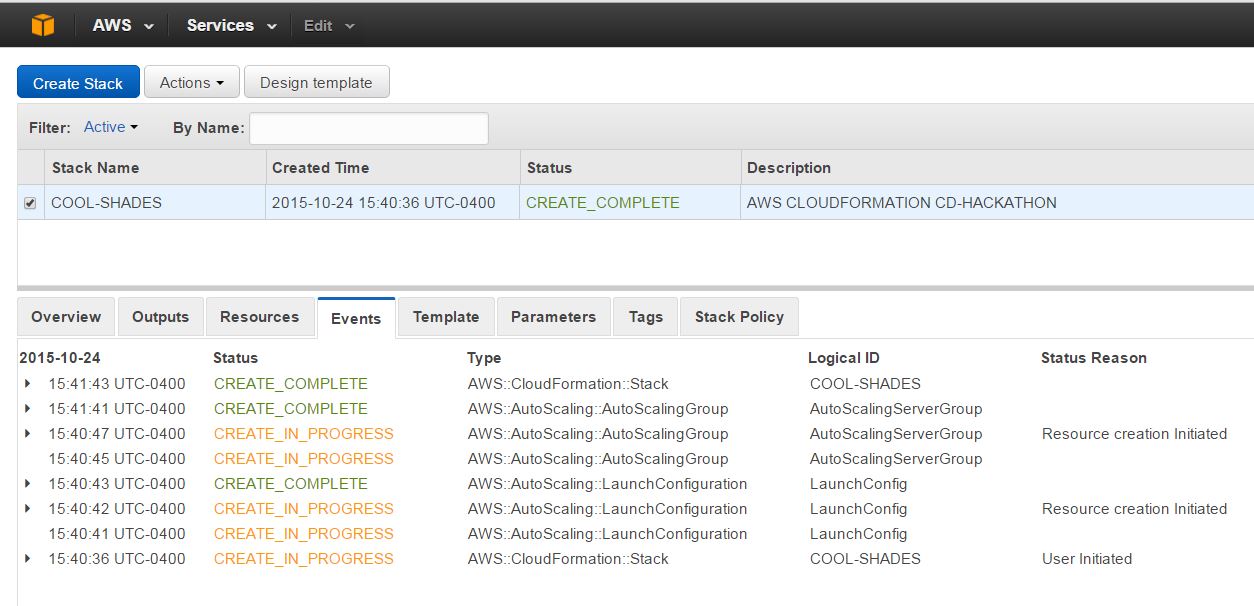The height and width of the screenshot is (606, 1254).
Task: Click Resource creation Initiated at 15:40:42
Action: [x=1134, y=509]
